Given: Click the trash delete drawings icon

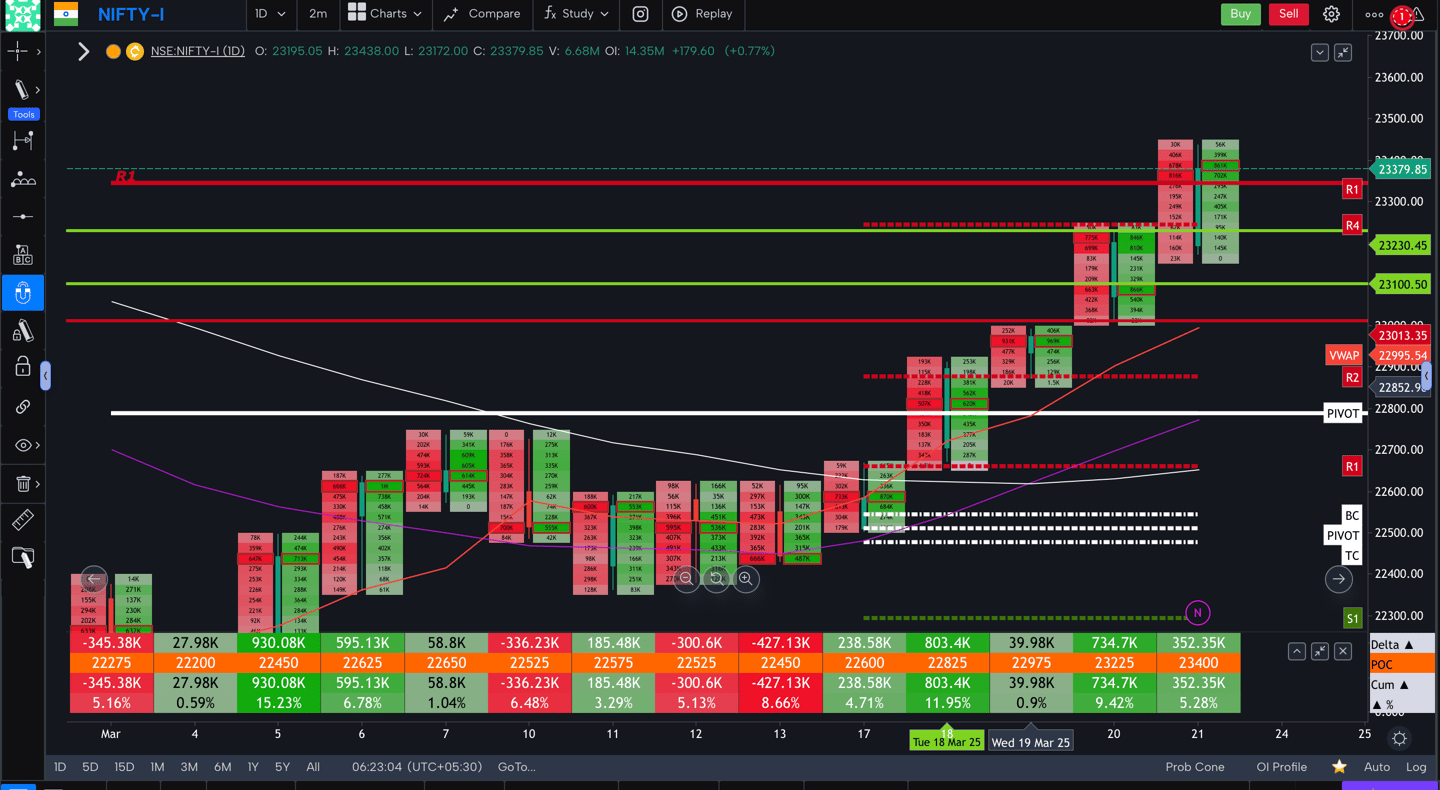Looking at the screenshot, I should pos(22,484).
